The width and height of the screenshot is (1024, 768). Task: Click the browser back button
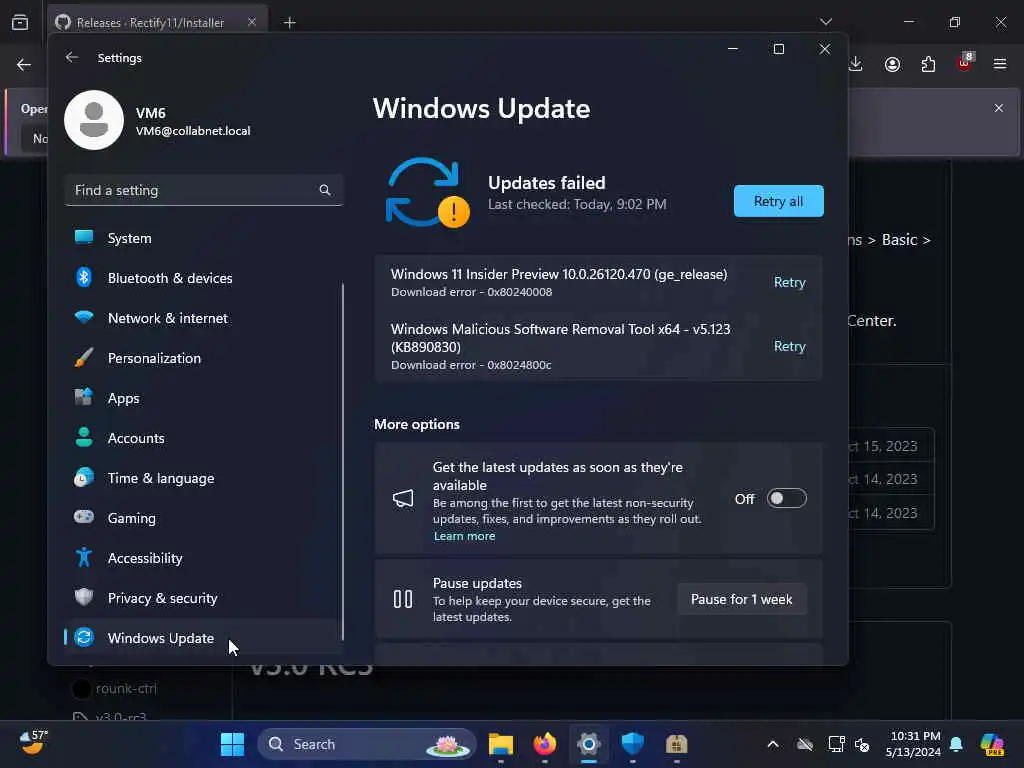[x=24, y=64]
